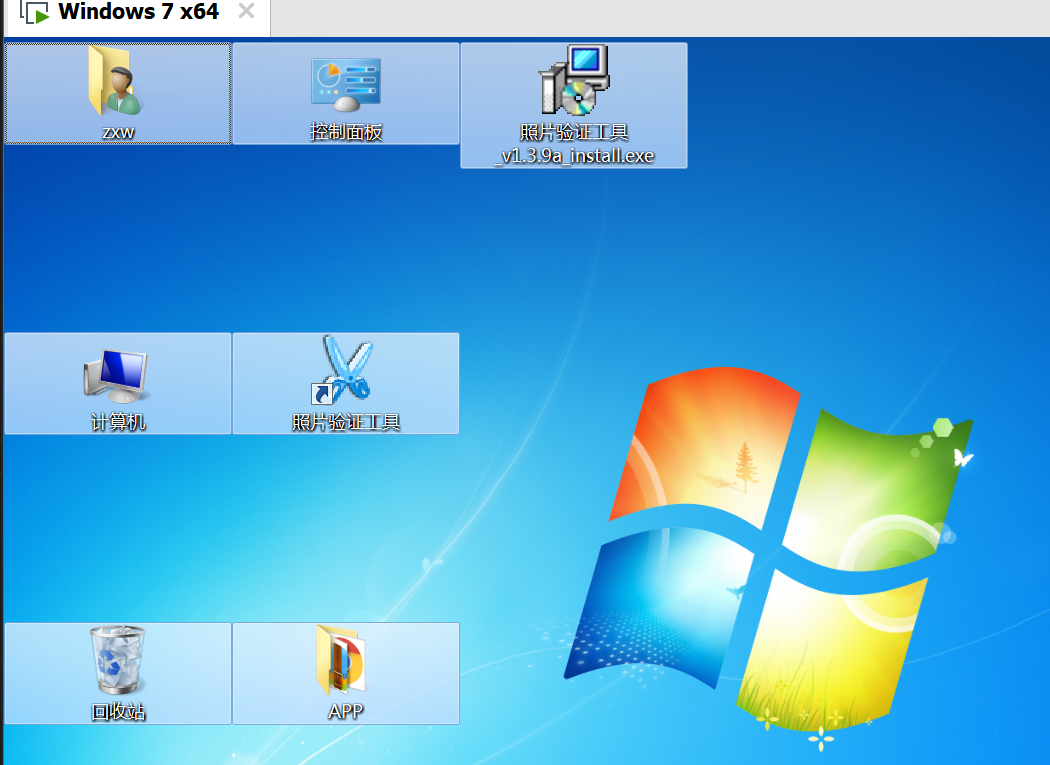
Task: Click the 计算机 computer icon
Action: (116, 374)
